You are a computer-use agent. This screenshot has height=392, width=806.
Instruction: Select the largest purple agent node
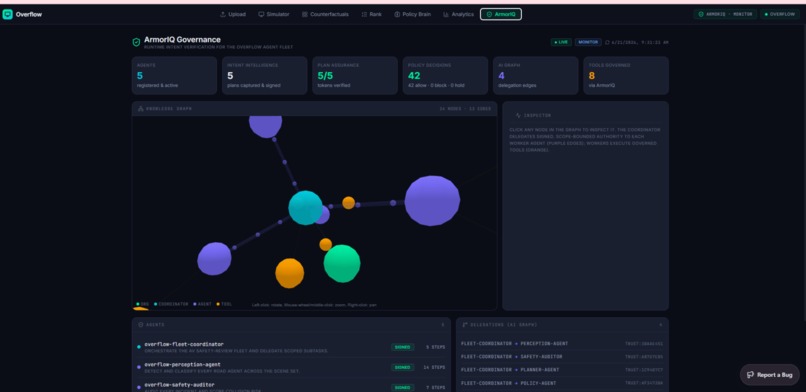(432, 201)
